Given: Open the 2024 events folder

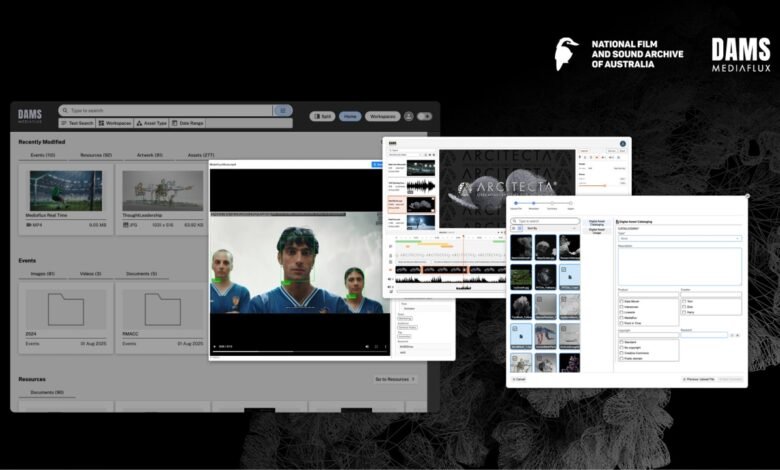Looking at the screenshot, I should pyautogui.click(x=66, y=310).
